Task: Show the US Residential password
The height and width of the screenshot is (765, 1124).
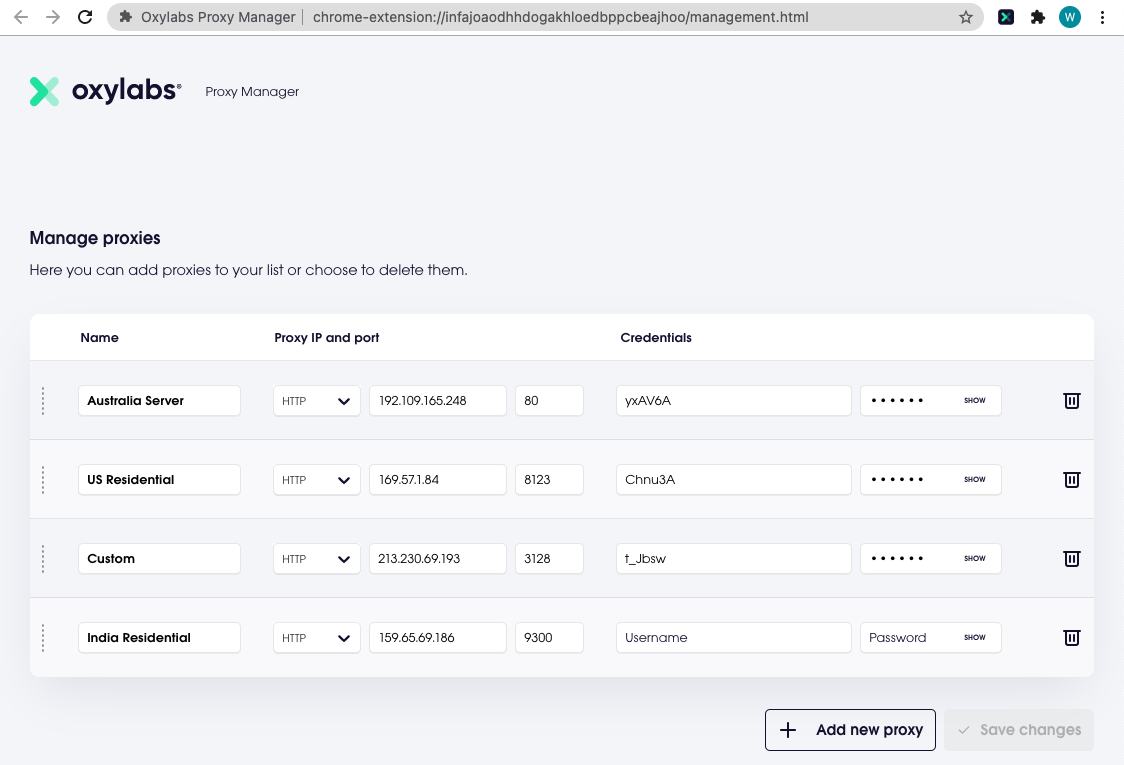Action: coord(974,479)
